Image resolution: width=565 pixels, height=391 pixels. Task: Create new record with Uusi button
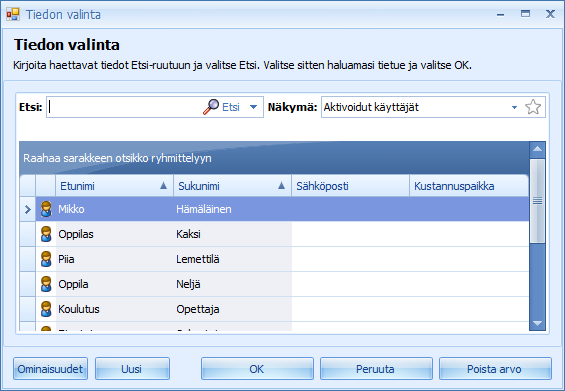[132, 369]
